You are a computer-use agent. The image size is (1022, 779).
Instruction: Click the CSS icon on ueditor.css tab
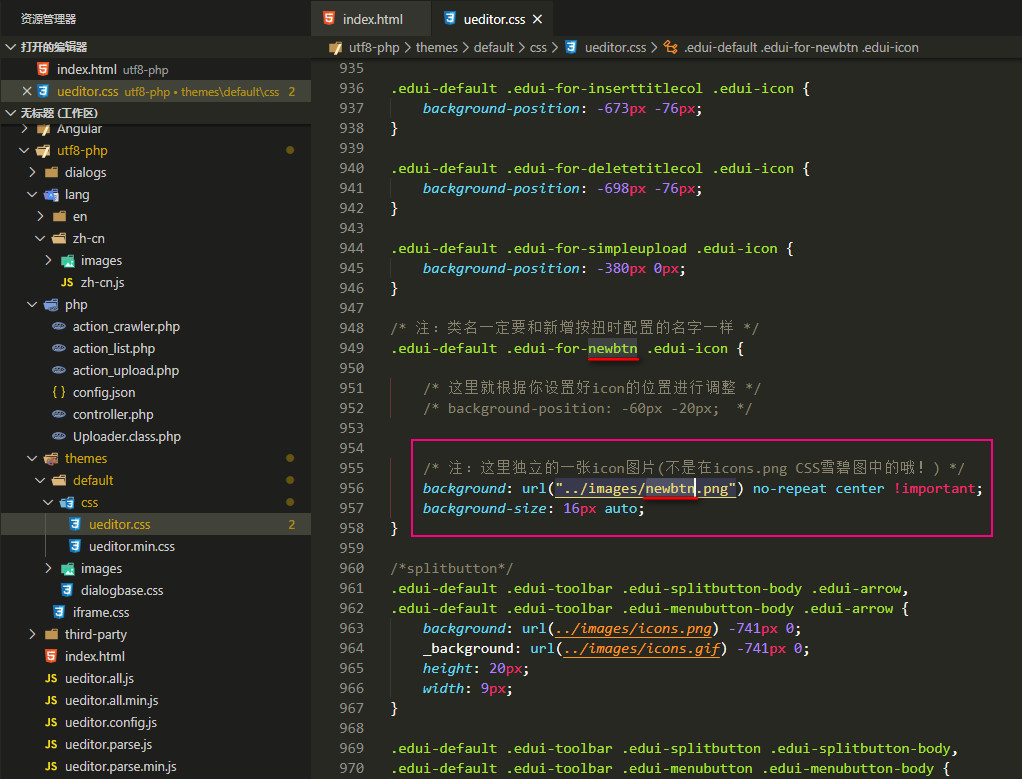450,19
